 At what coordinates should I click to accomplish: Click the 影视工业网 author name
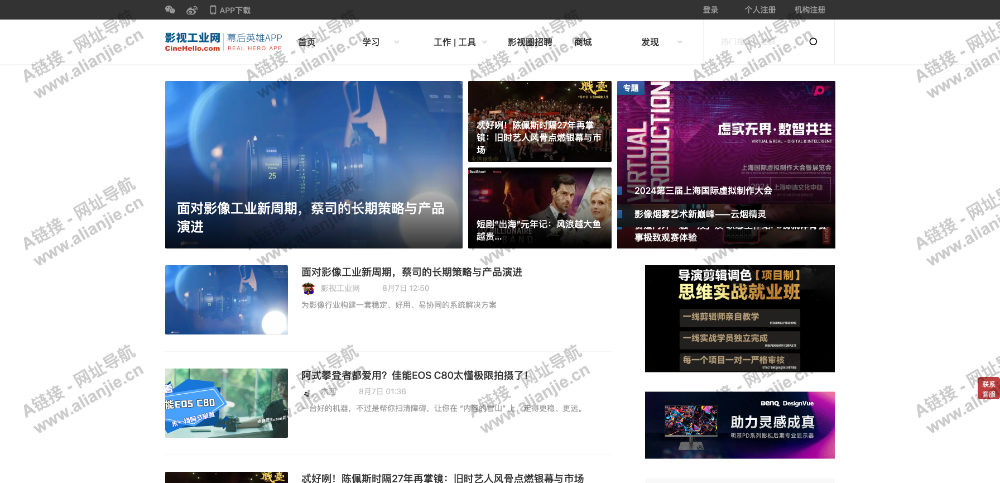tap(340, 288)
